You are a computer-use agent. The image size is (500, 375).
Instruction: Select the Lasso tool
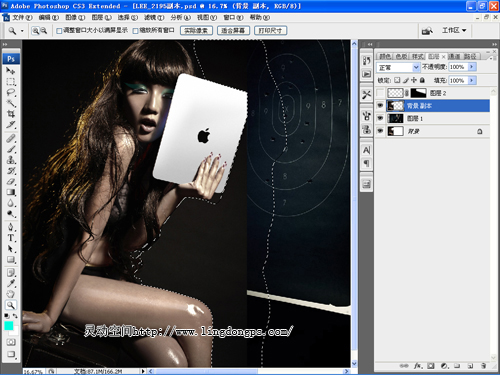coord(11,92)
